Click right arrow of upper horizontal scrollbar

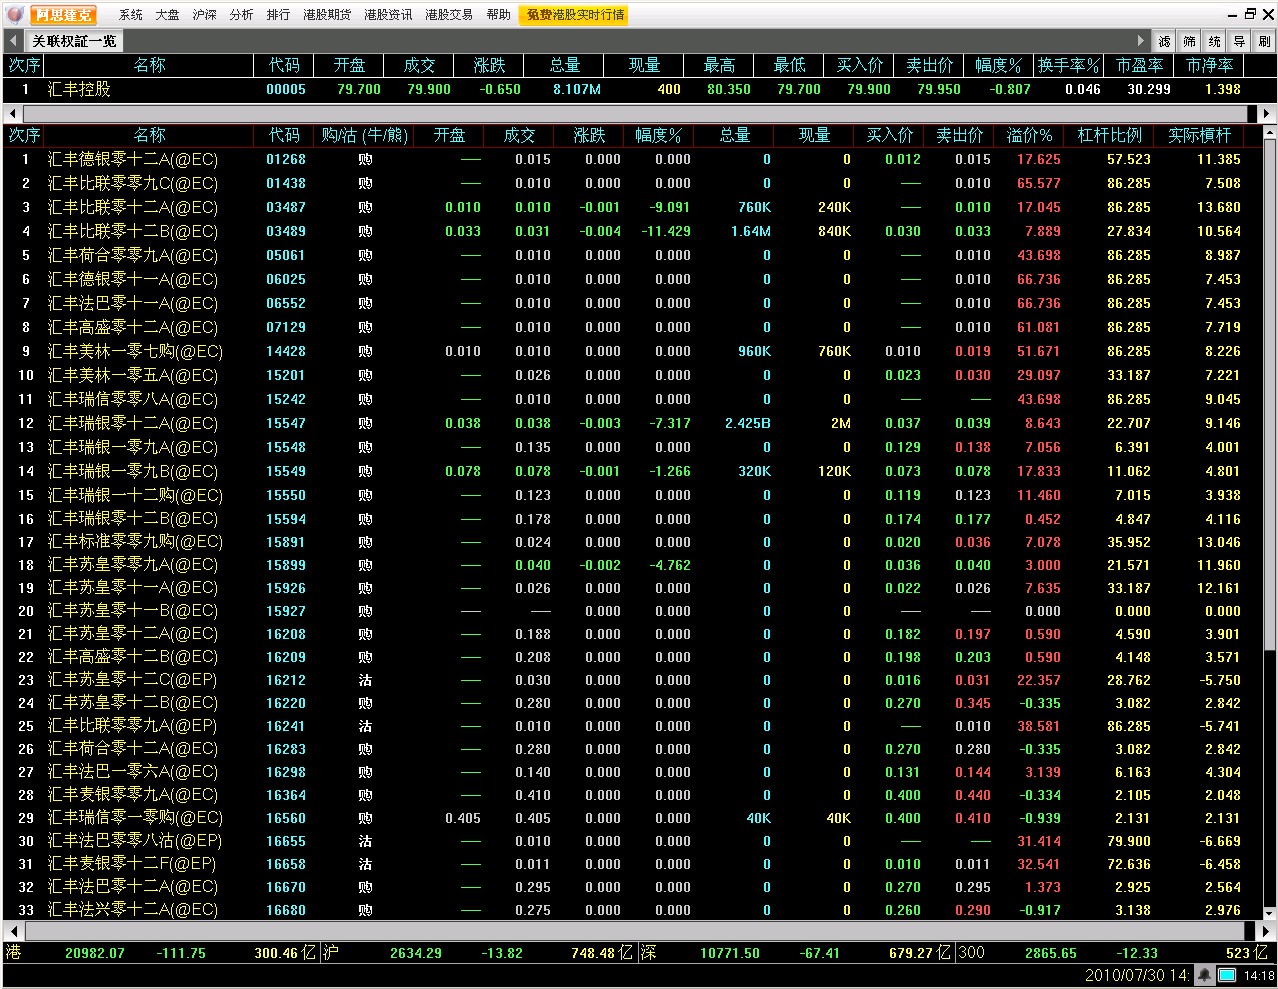click(1268, 113)
